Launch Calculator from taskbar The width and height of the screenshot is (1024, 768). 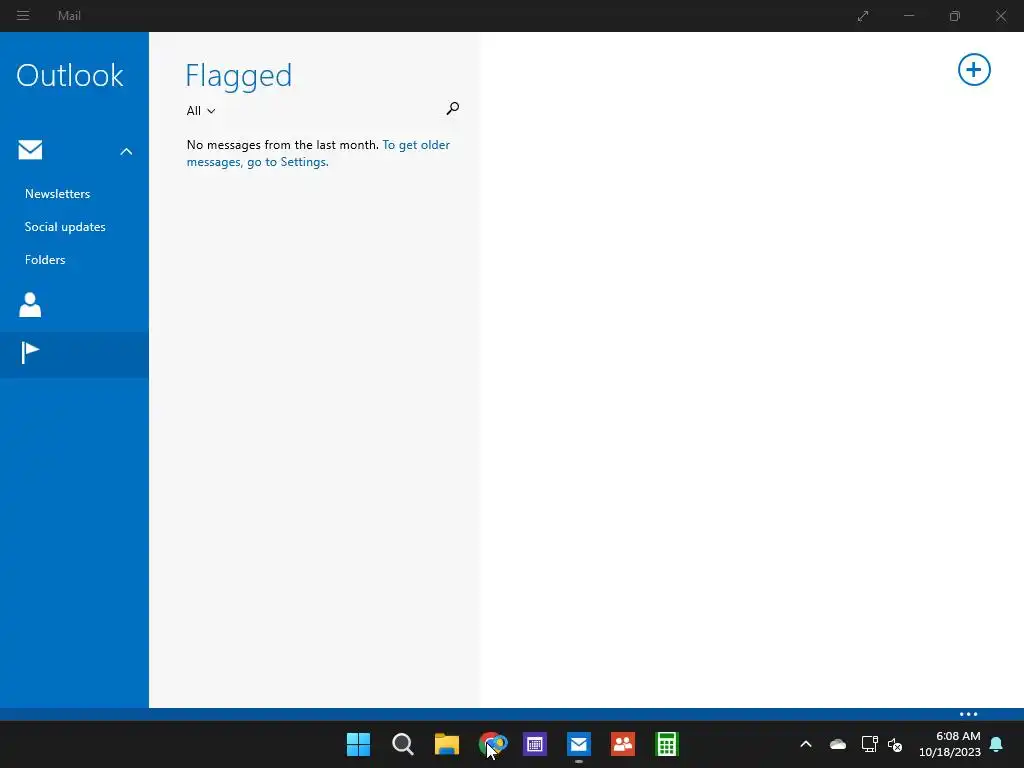click(667, 744)
